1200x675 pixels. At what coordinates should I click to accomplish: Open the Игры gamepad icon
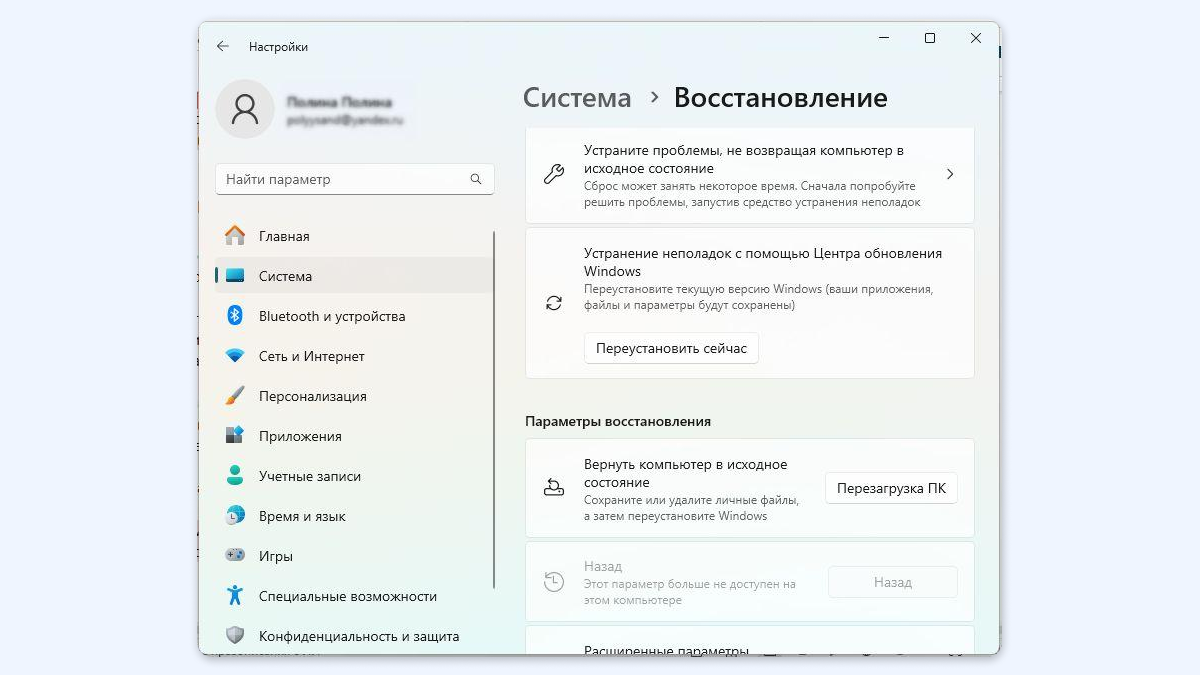tap(235, 555)
